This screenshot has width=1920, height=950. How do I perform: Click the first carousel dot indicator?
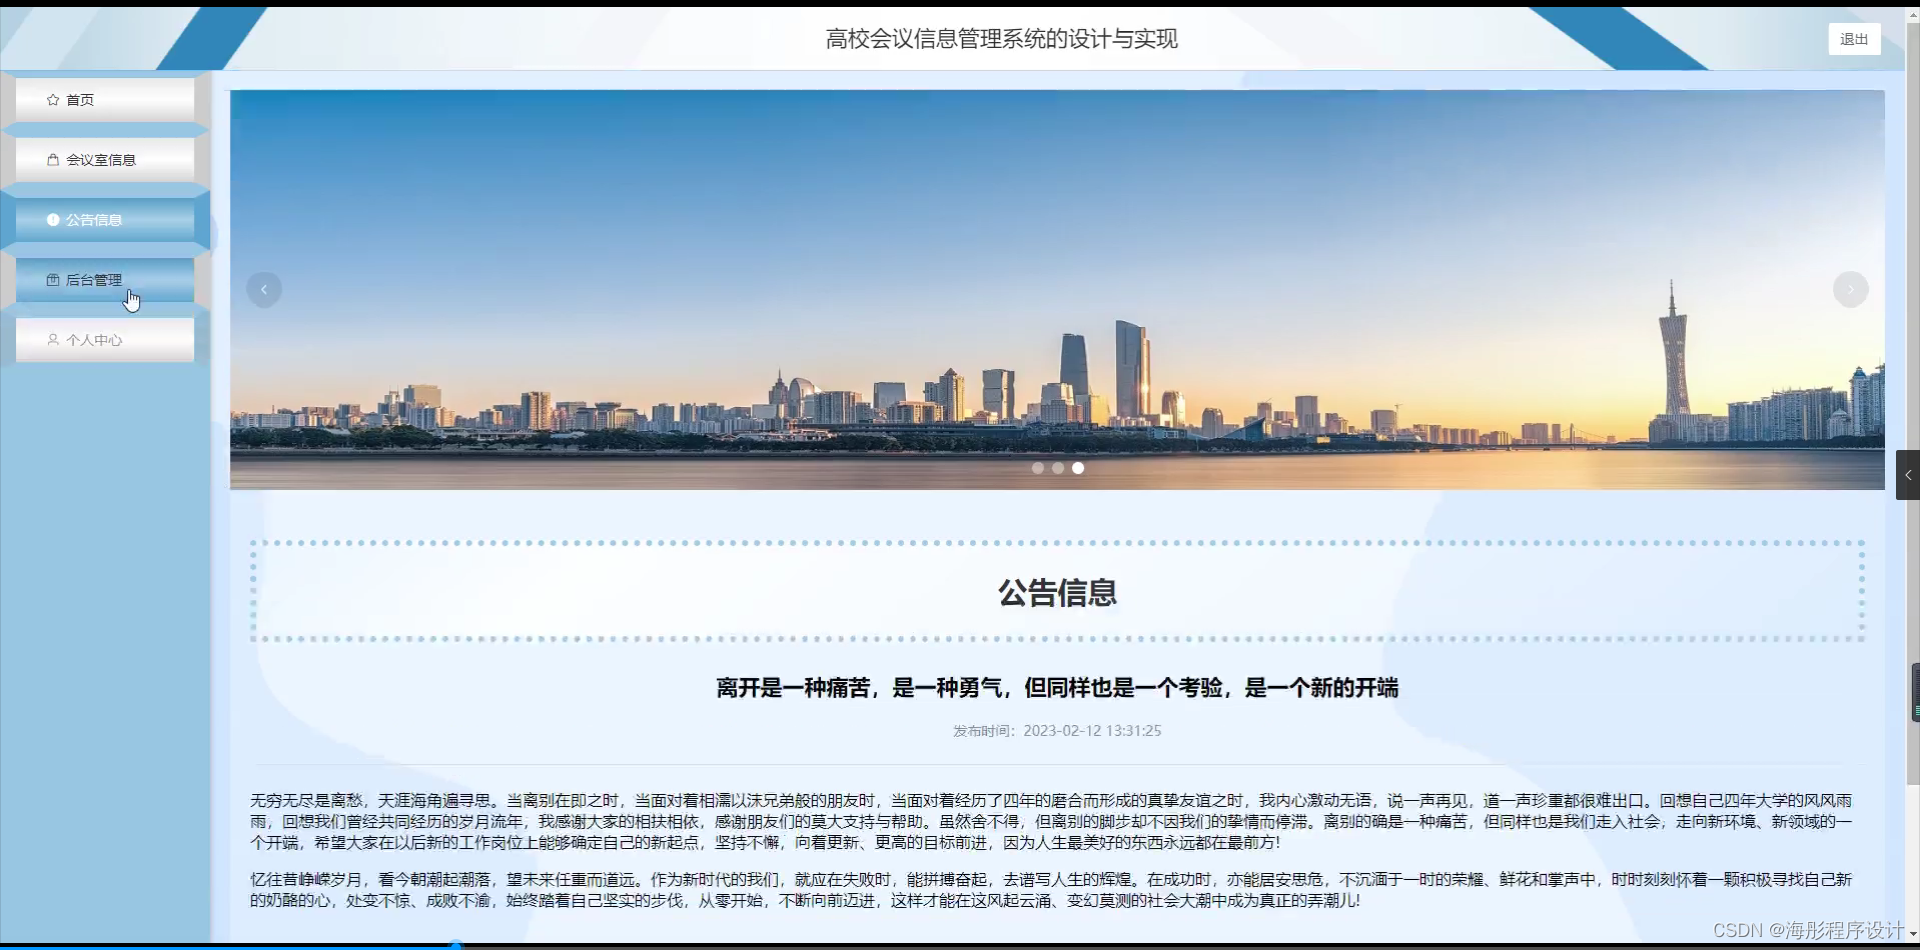pos(1037,467)
